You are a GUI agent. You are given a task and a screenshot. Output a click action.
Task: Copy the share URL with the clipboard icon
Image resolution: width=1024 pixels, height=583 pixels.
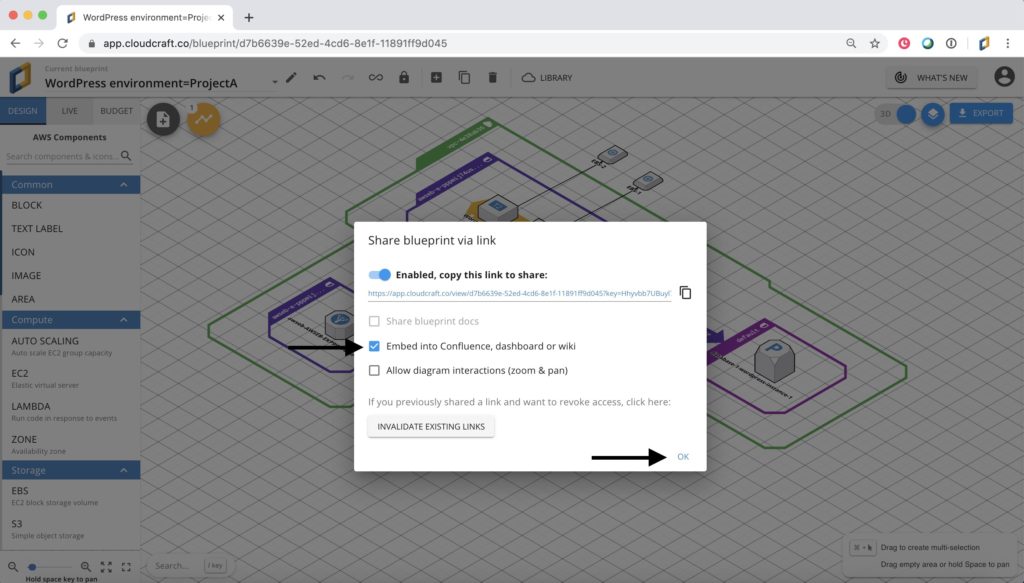tap(685, 292)
